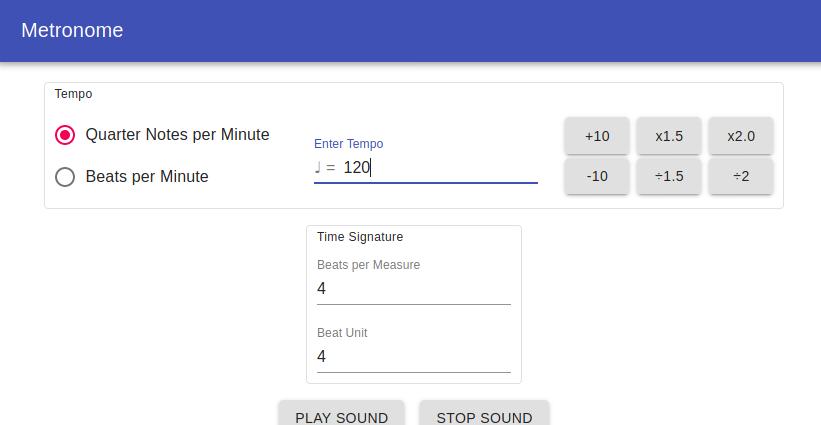Divide tempo using the ÷1.5 button

(669, 176)
